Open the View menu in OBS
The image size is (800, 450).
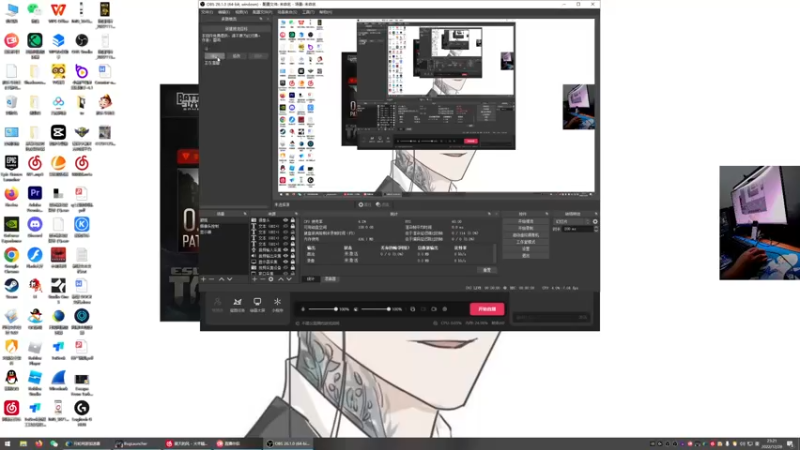pos(241,12)
